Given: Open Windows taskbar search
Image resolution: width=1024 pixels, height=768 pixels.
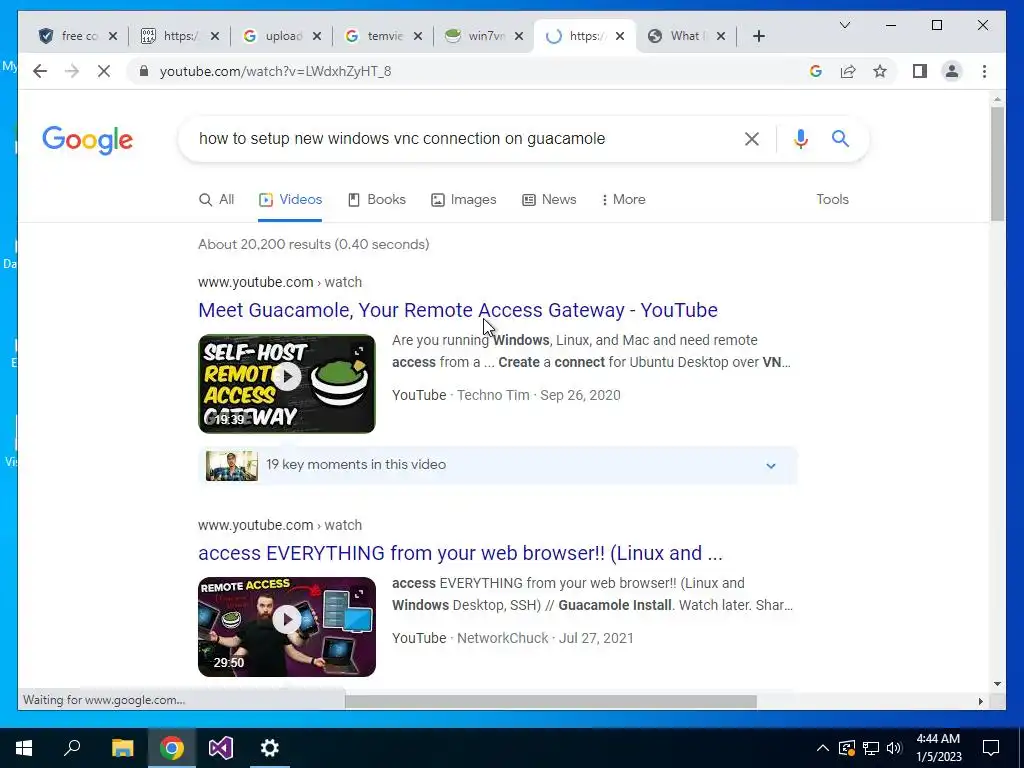Looking at the screenshot, I should coord(72,748).
